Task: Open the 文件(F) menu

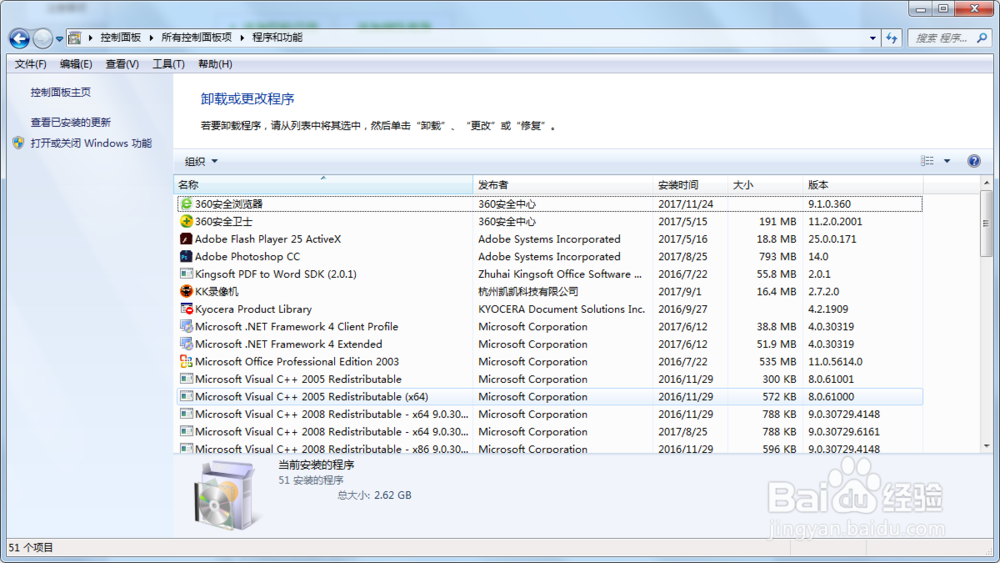Action: (x=30, y=64)
